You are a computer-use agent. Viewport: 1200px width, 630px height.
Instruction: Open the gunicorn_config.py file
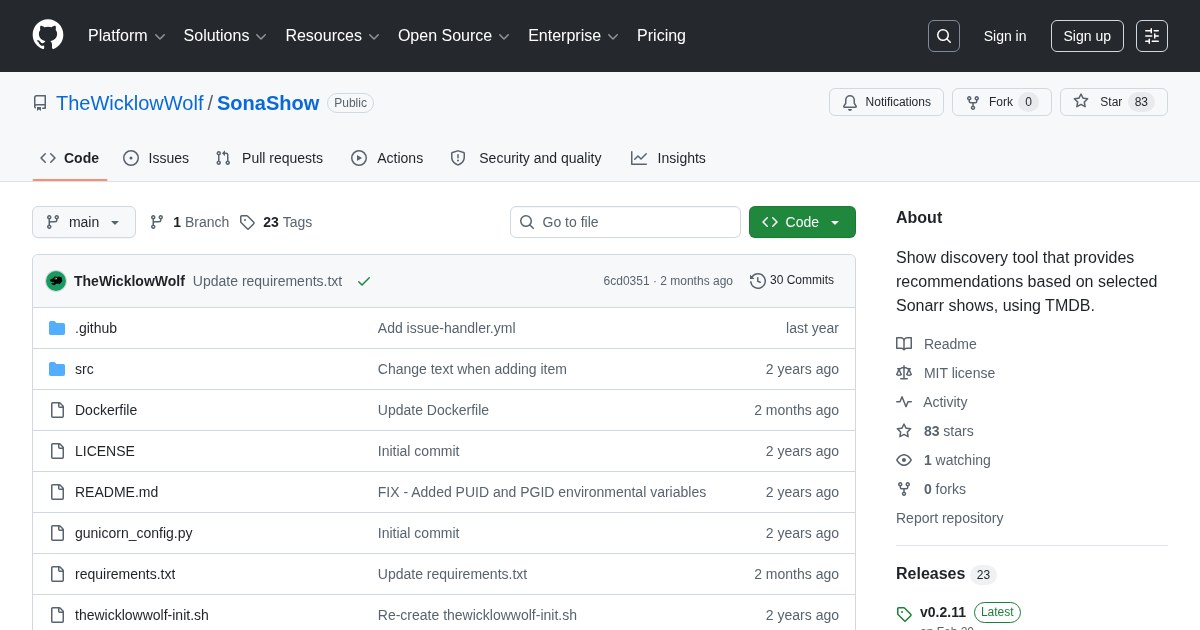pyautogui.click(x=134, y=533)
